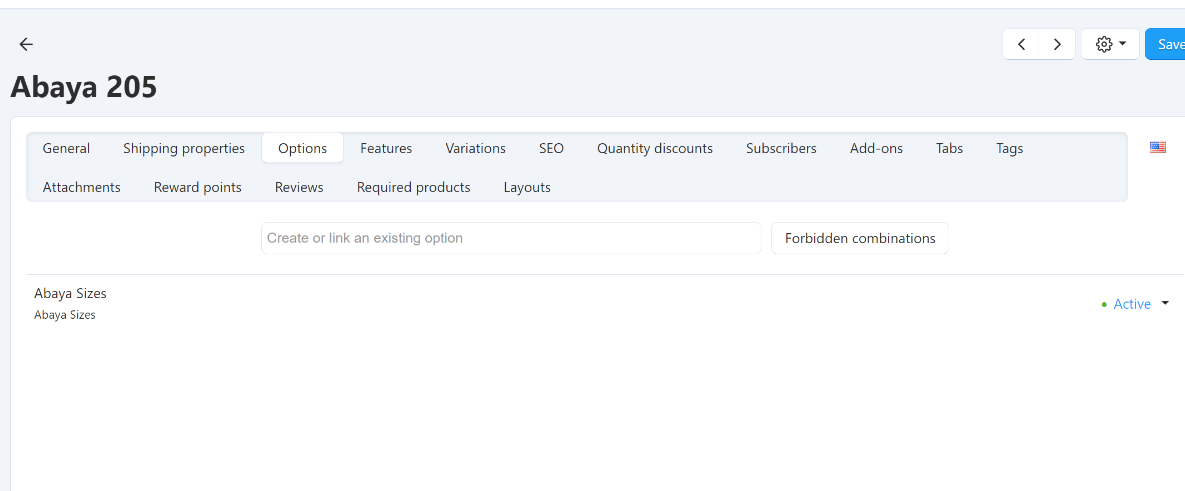Switch to the Layouts tab
The image size is (1185, 491).
527,187
